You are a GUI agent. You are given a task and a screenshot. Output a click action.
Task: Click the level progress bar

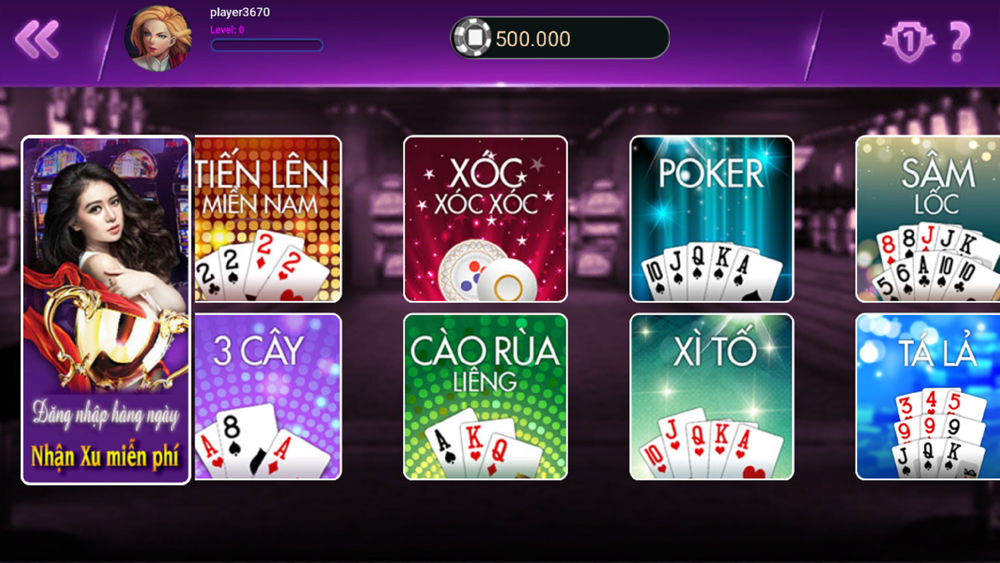[267, 45]
